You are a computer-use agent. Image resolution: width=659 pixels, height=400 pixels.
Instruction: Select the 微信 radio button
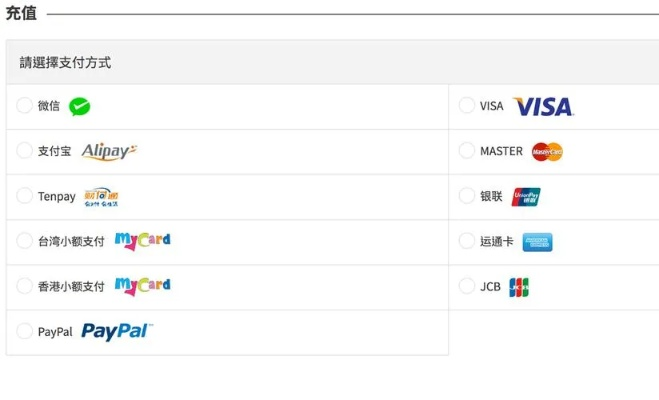(25, 106)
